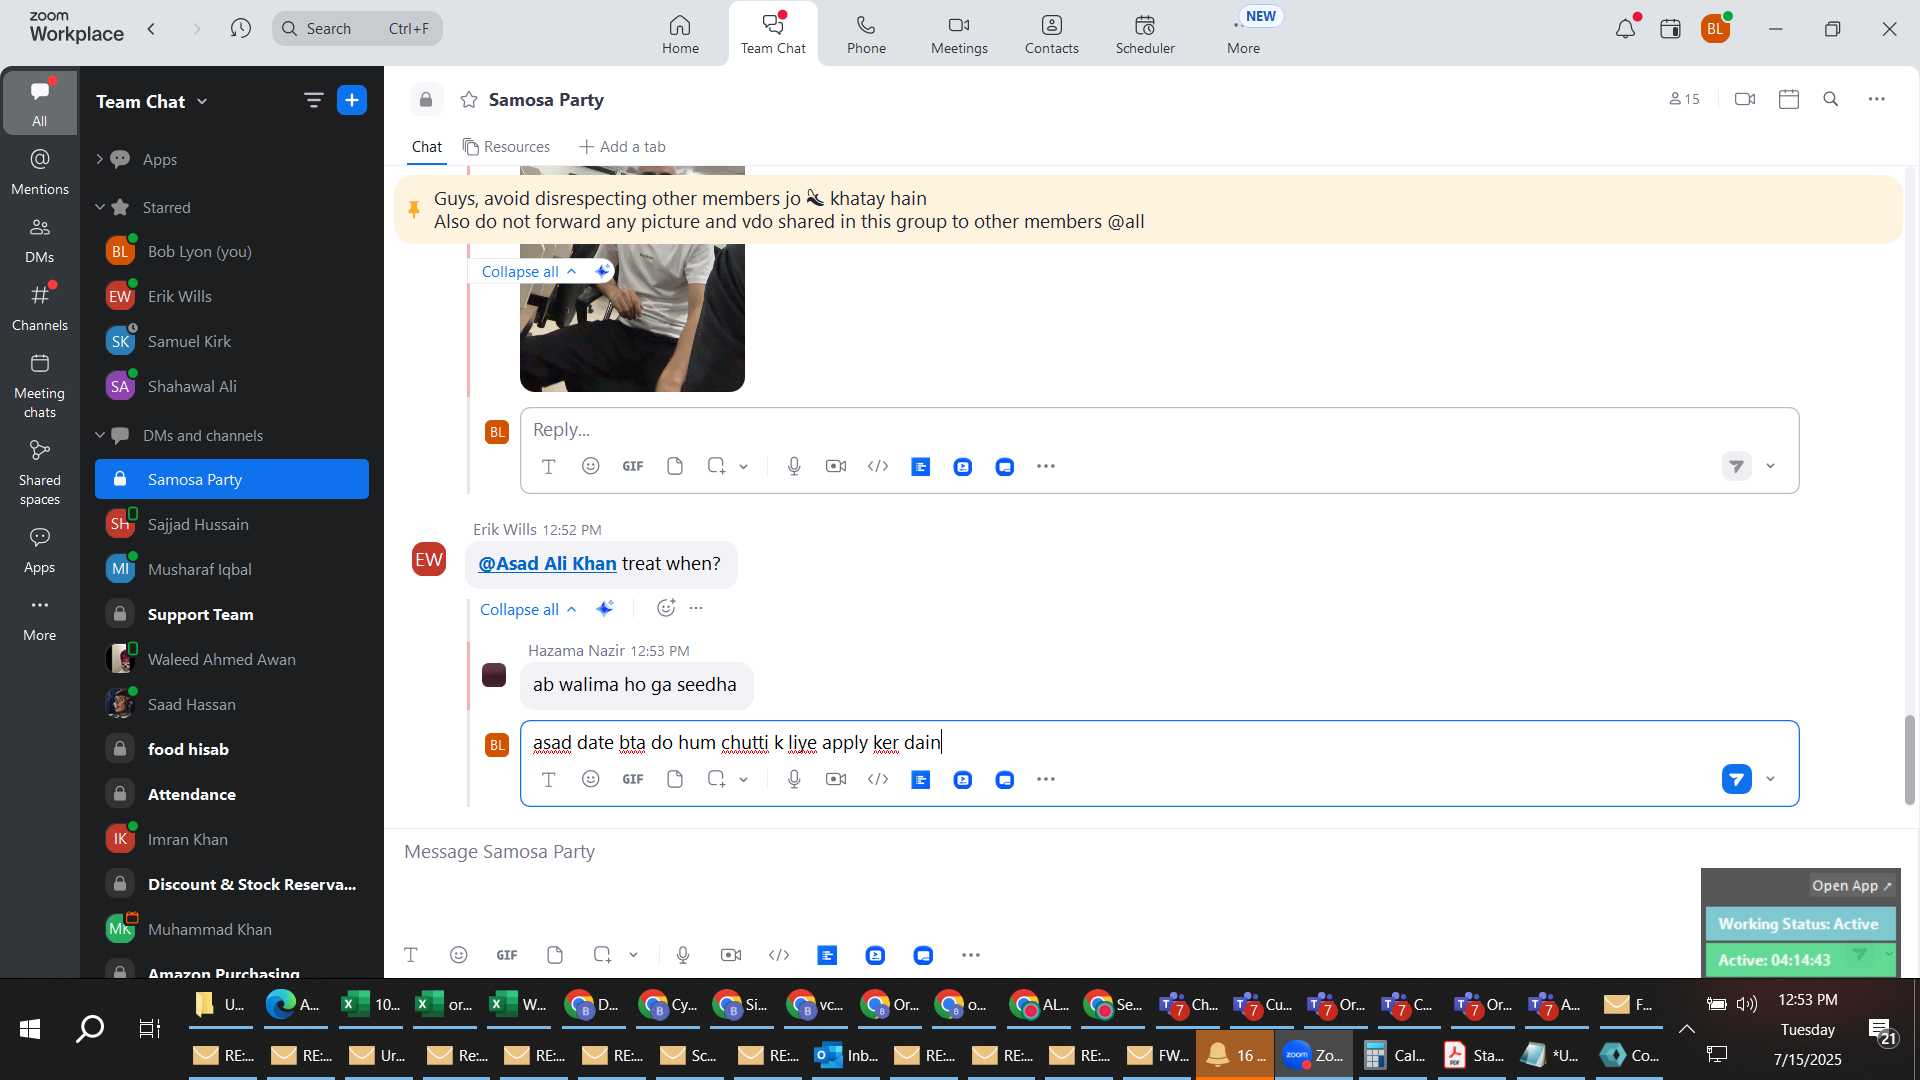Open the channel calendar icon in header
Screen dimensions: 1920x1080
[x=1789, y=99]
